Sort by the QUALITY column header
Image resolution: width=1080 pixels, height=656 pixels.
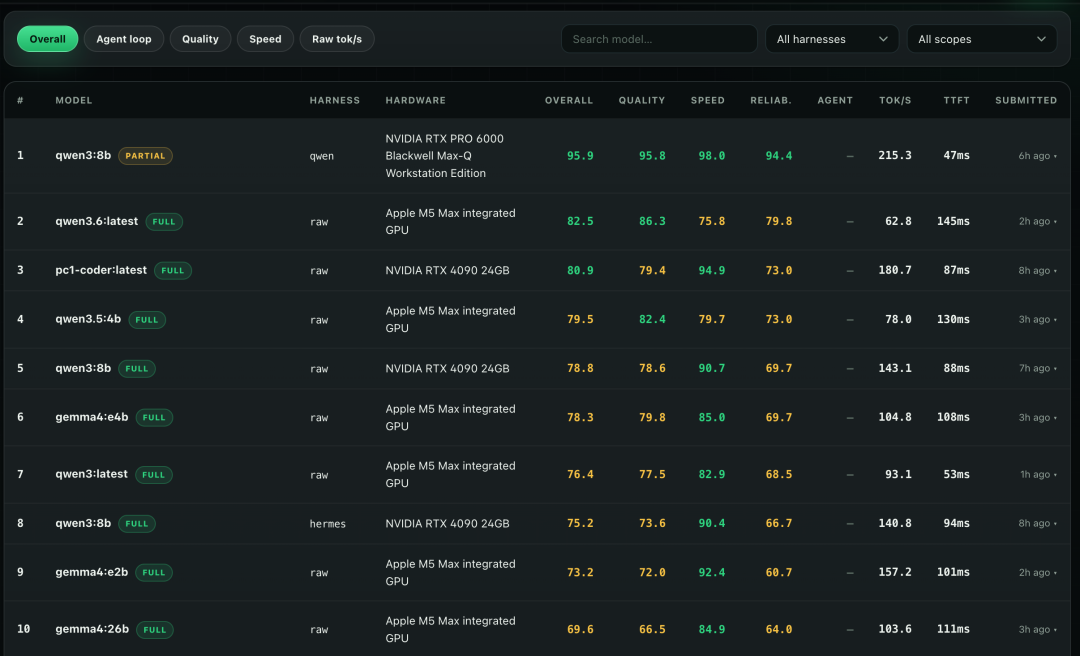coord(642,101)
